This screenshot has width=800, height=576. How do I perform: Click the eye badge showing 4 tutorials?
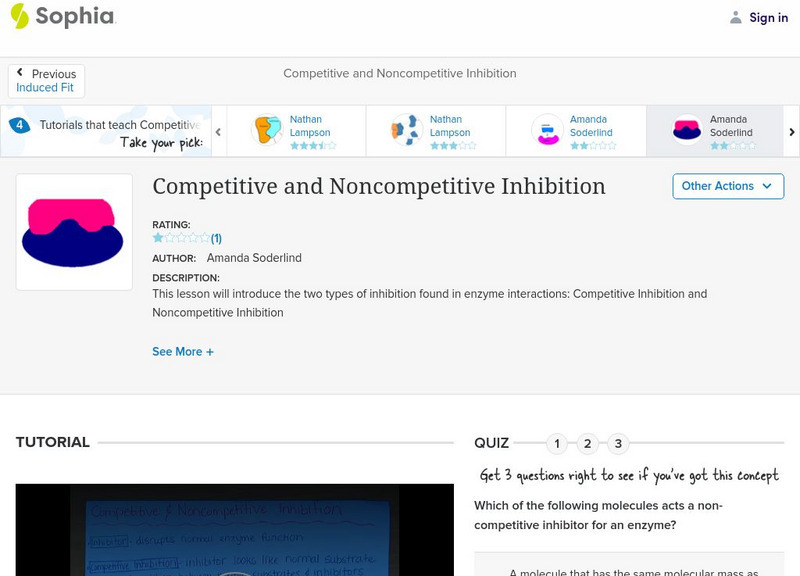[x=19, y=124]
